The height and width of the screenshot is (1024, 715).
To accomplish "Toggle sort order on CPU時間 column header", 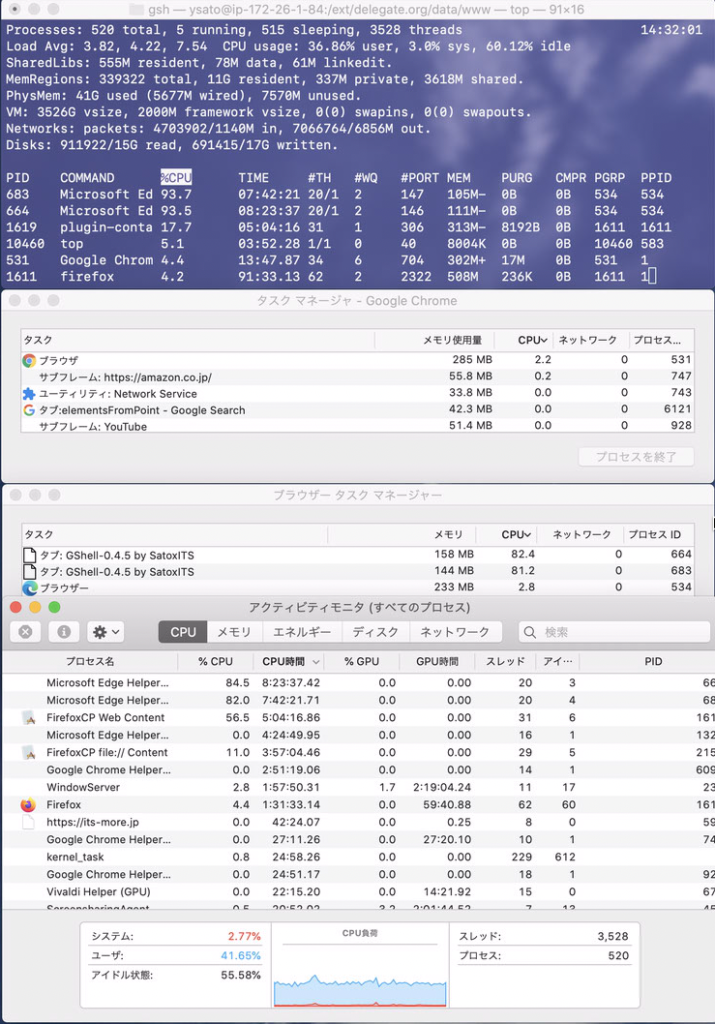I will (292, 662).
